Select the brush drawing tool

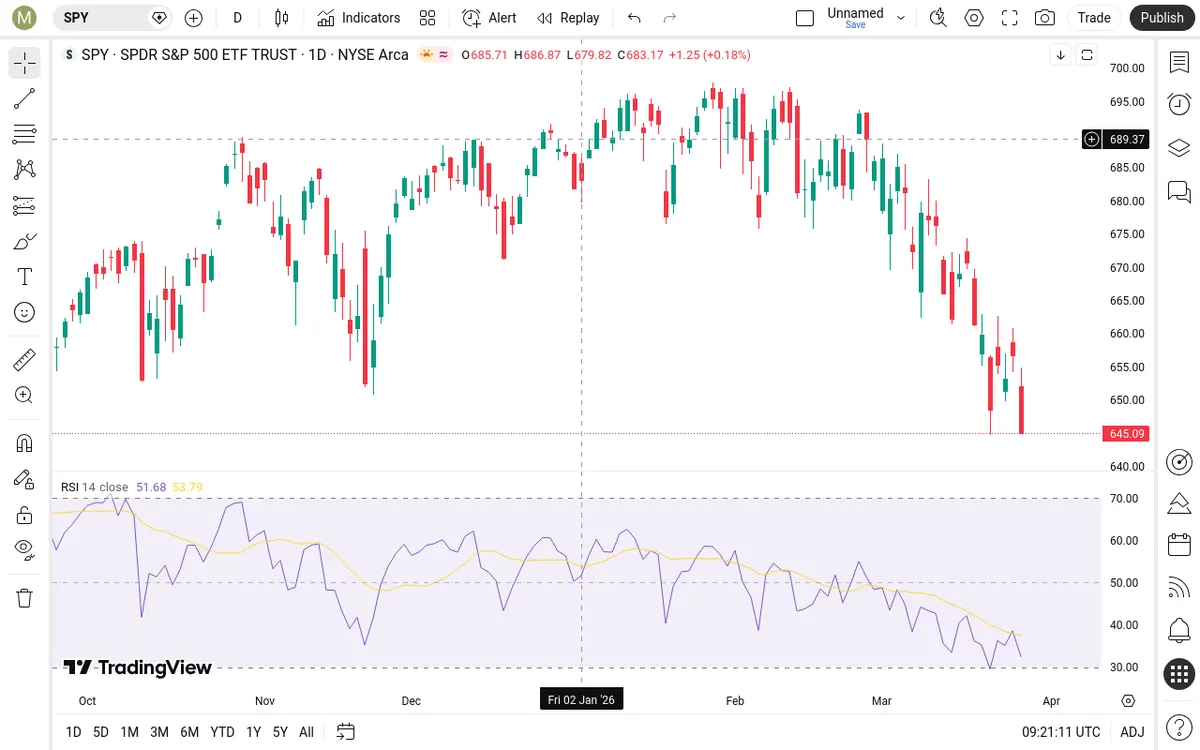[25, 241]
